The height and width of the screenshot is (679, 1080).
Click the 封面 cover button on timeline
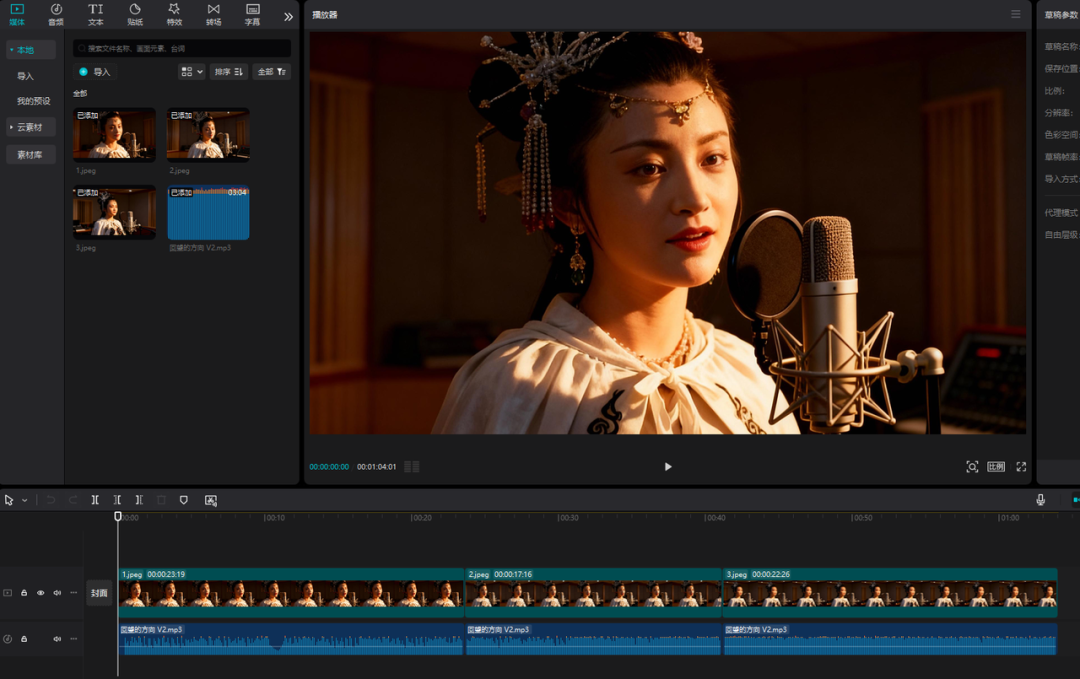pos(99,593)
